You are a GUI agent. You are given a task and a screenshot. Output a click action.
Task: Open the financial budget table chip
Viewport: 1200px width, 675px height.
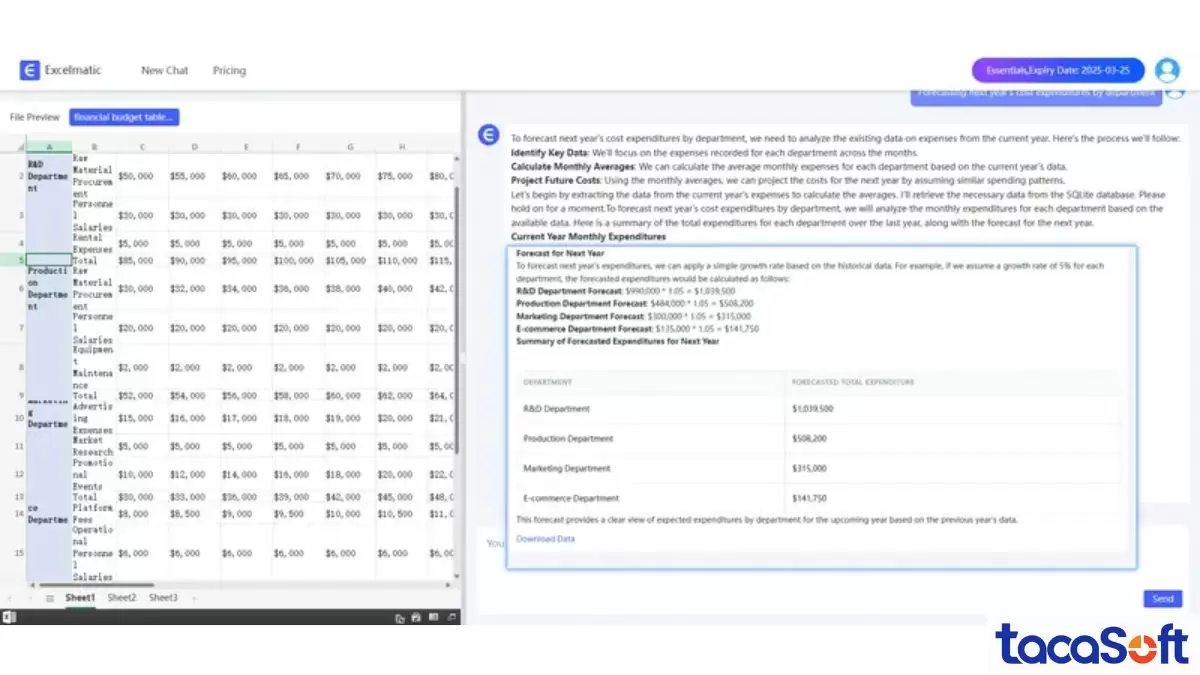coord(123,117)
